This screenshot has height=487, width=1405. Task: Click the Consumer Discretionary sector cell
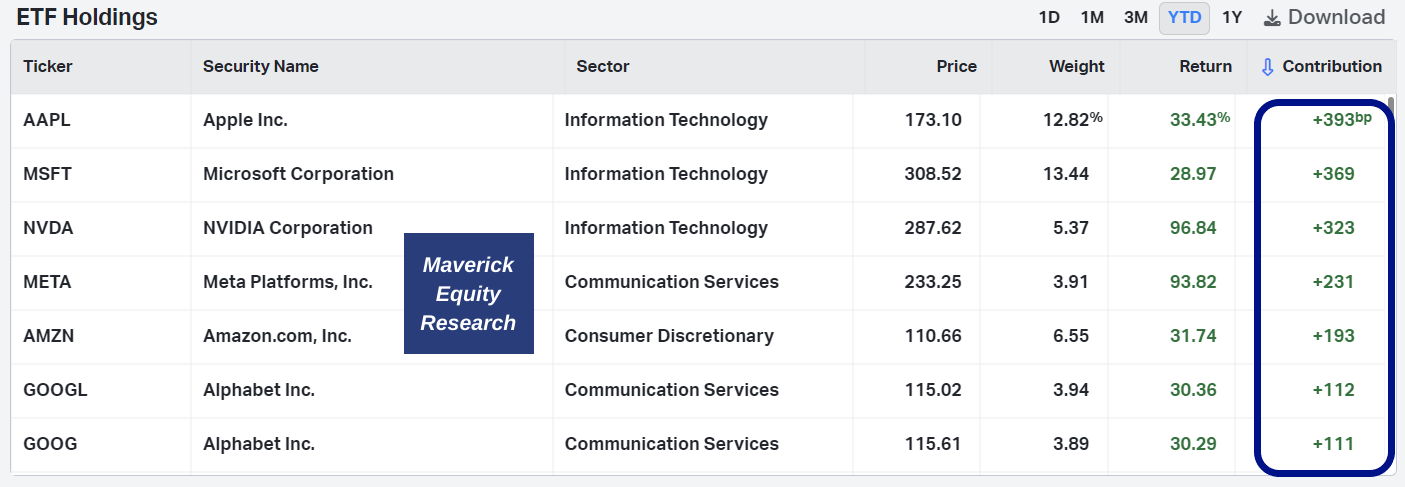tap(669, 336)
